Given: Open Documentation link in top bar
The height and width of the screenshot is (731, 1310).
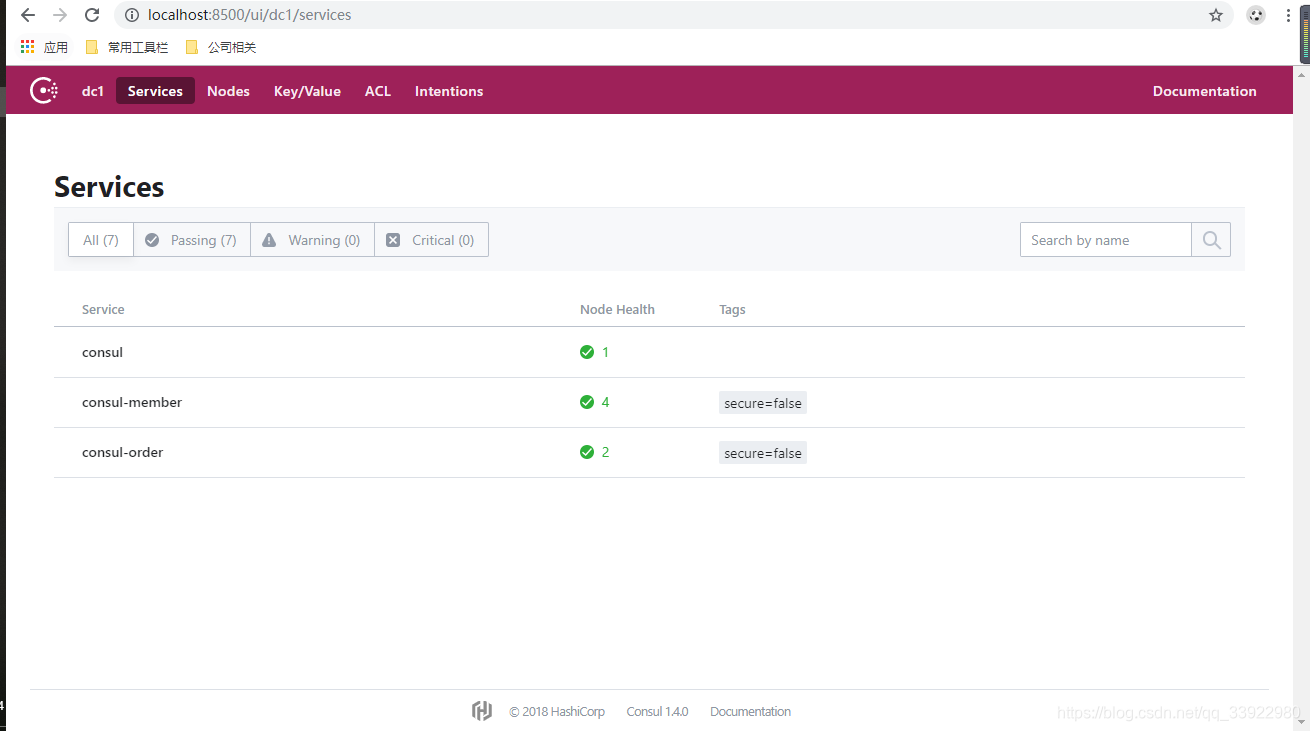Looking at the screenshot, I should coord(1204,91).
